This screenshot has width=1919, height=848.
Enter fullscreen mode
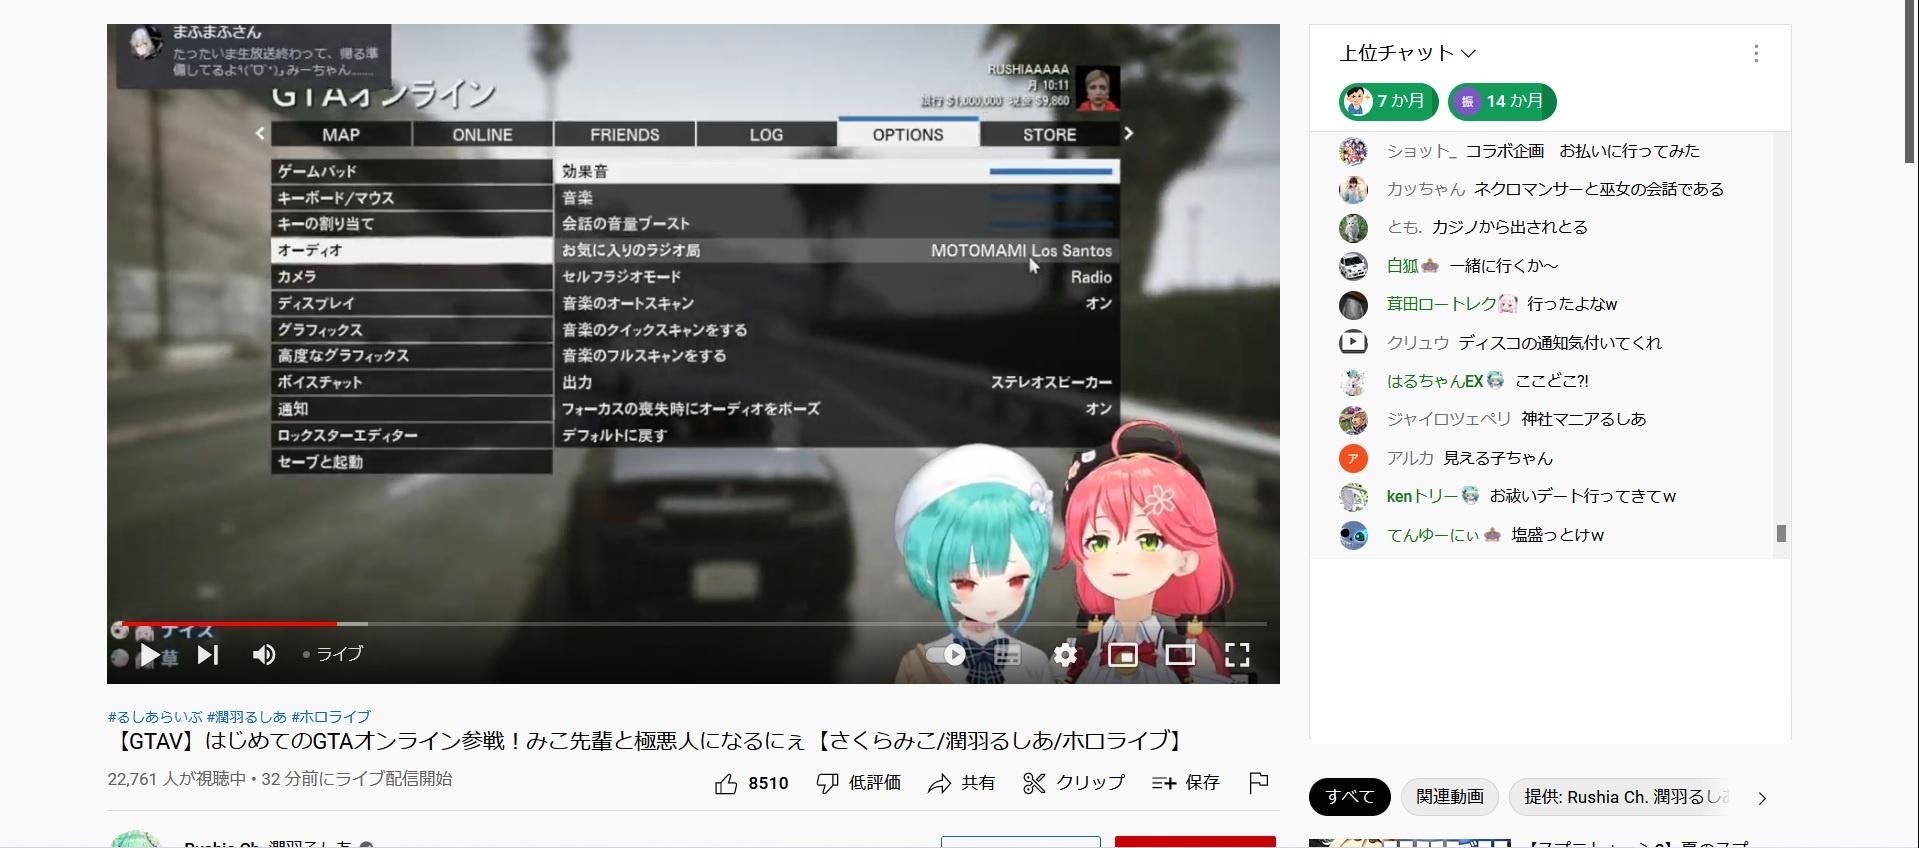coord(1237,655)
